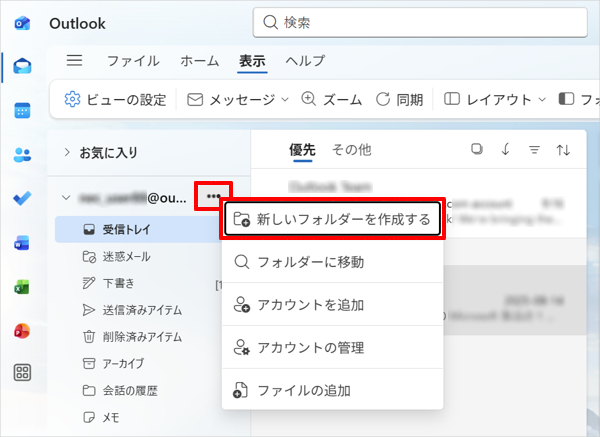The height and width of the screenshot is (437, 600).
Task: Select the 受信トレイ folder
Action: [x=139, y=230]
